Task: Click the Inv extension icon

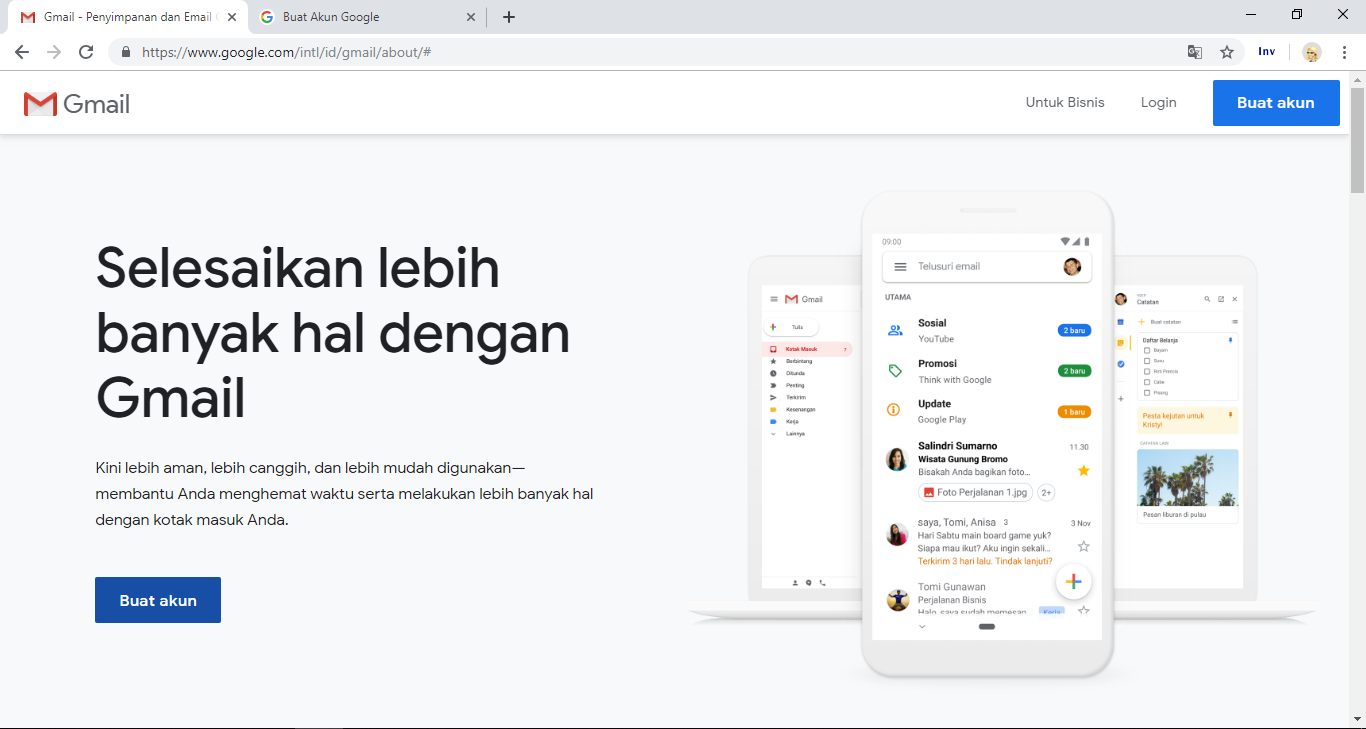Action: (1267, 52)
